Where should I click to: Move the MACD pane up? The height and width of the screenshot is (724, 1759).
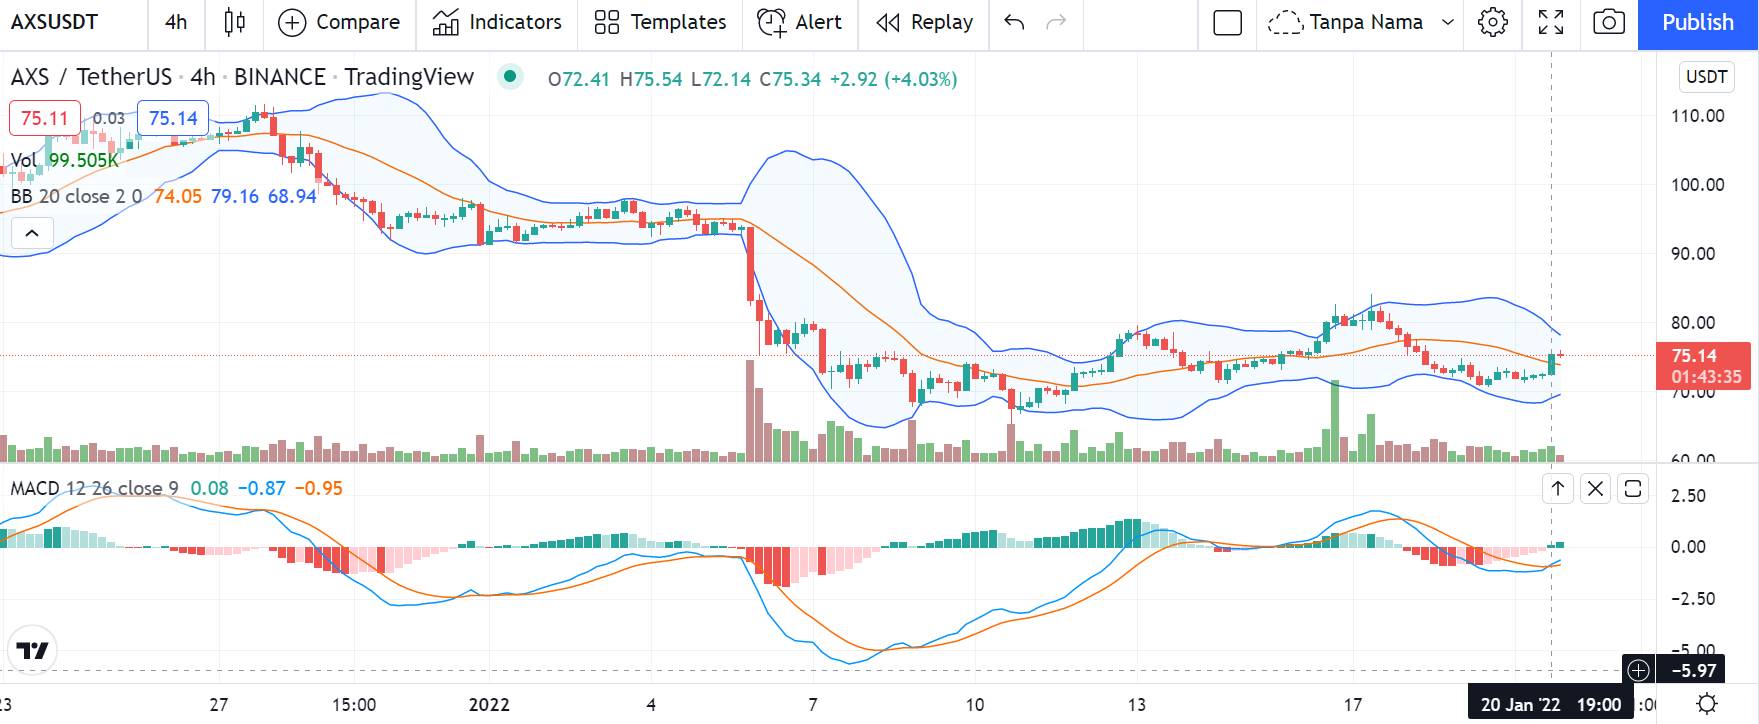1557,488
